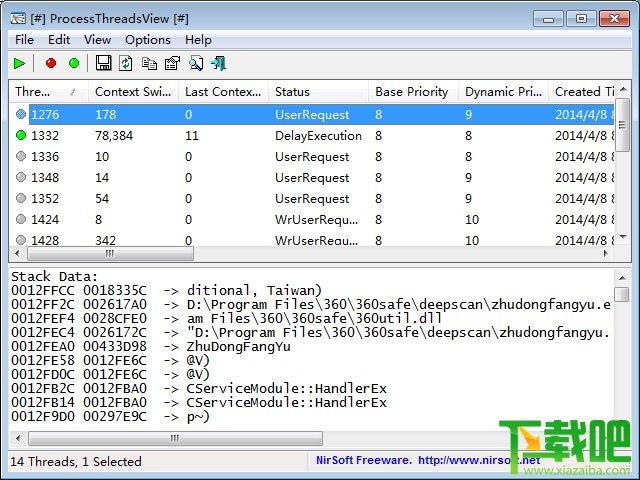This screenshot has height=480, width=640.
Task: Select thread row 1348
Action: point(312,178)
